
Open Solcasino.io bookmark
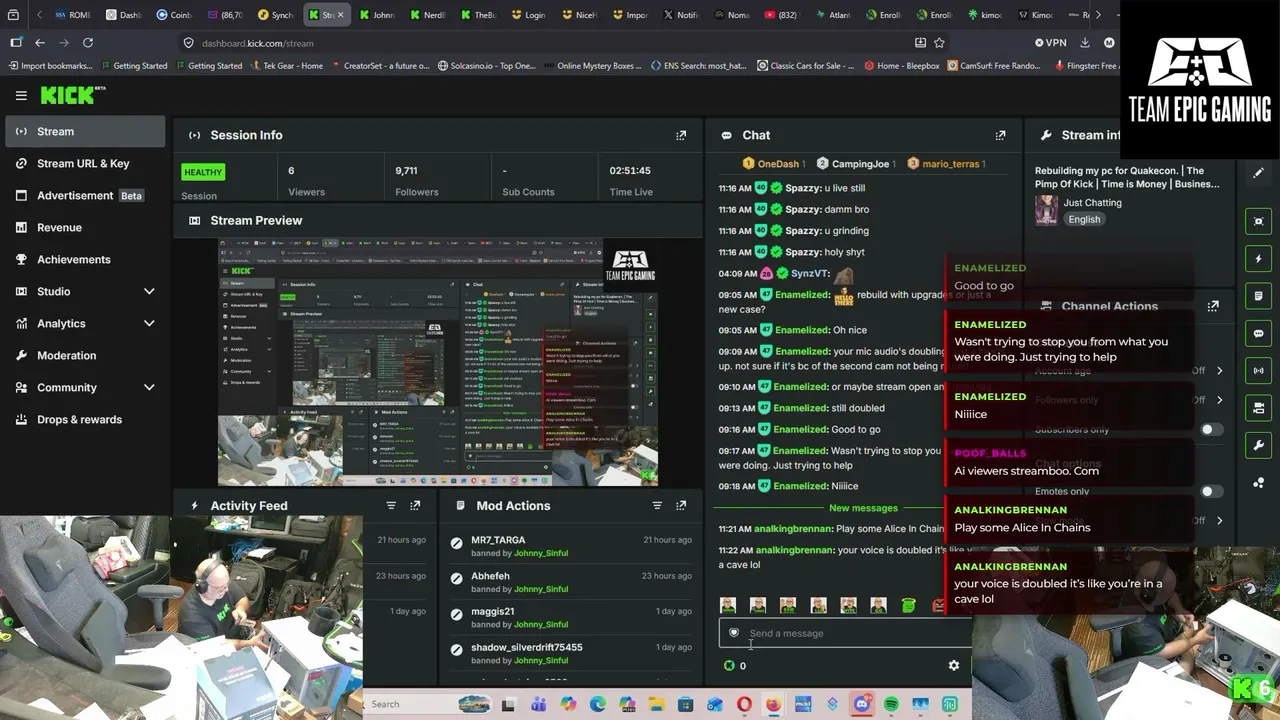[x=486, y=66]
